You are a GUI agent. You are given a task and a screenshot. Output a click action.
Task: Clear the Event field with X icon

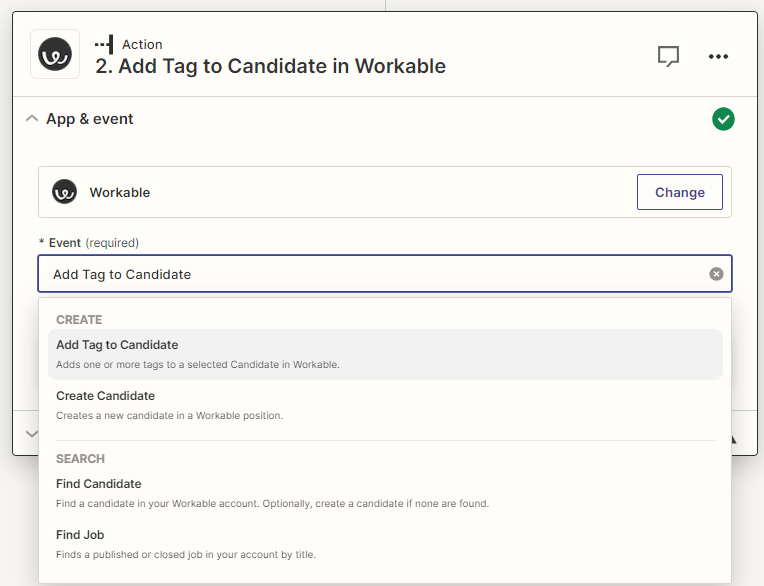tap(716, 274)
